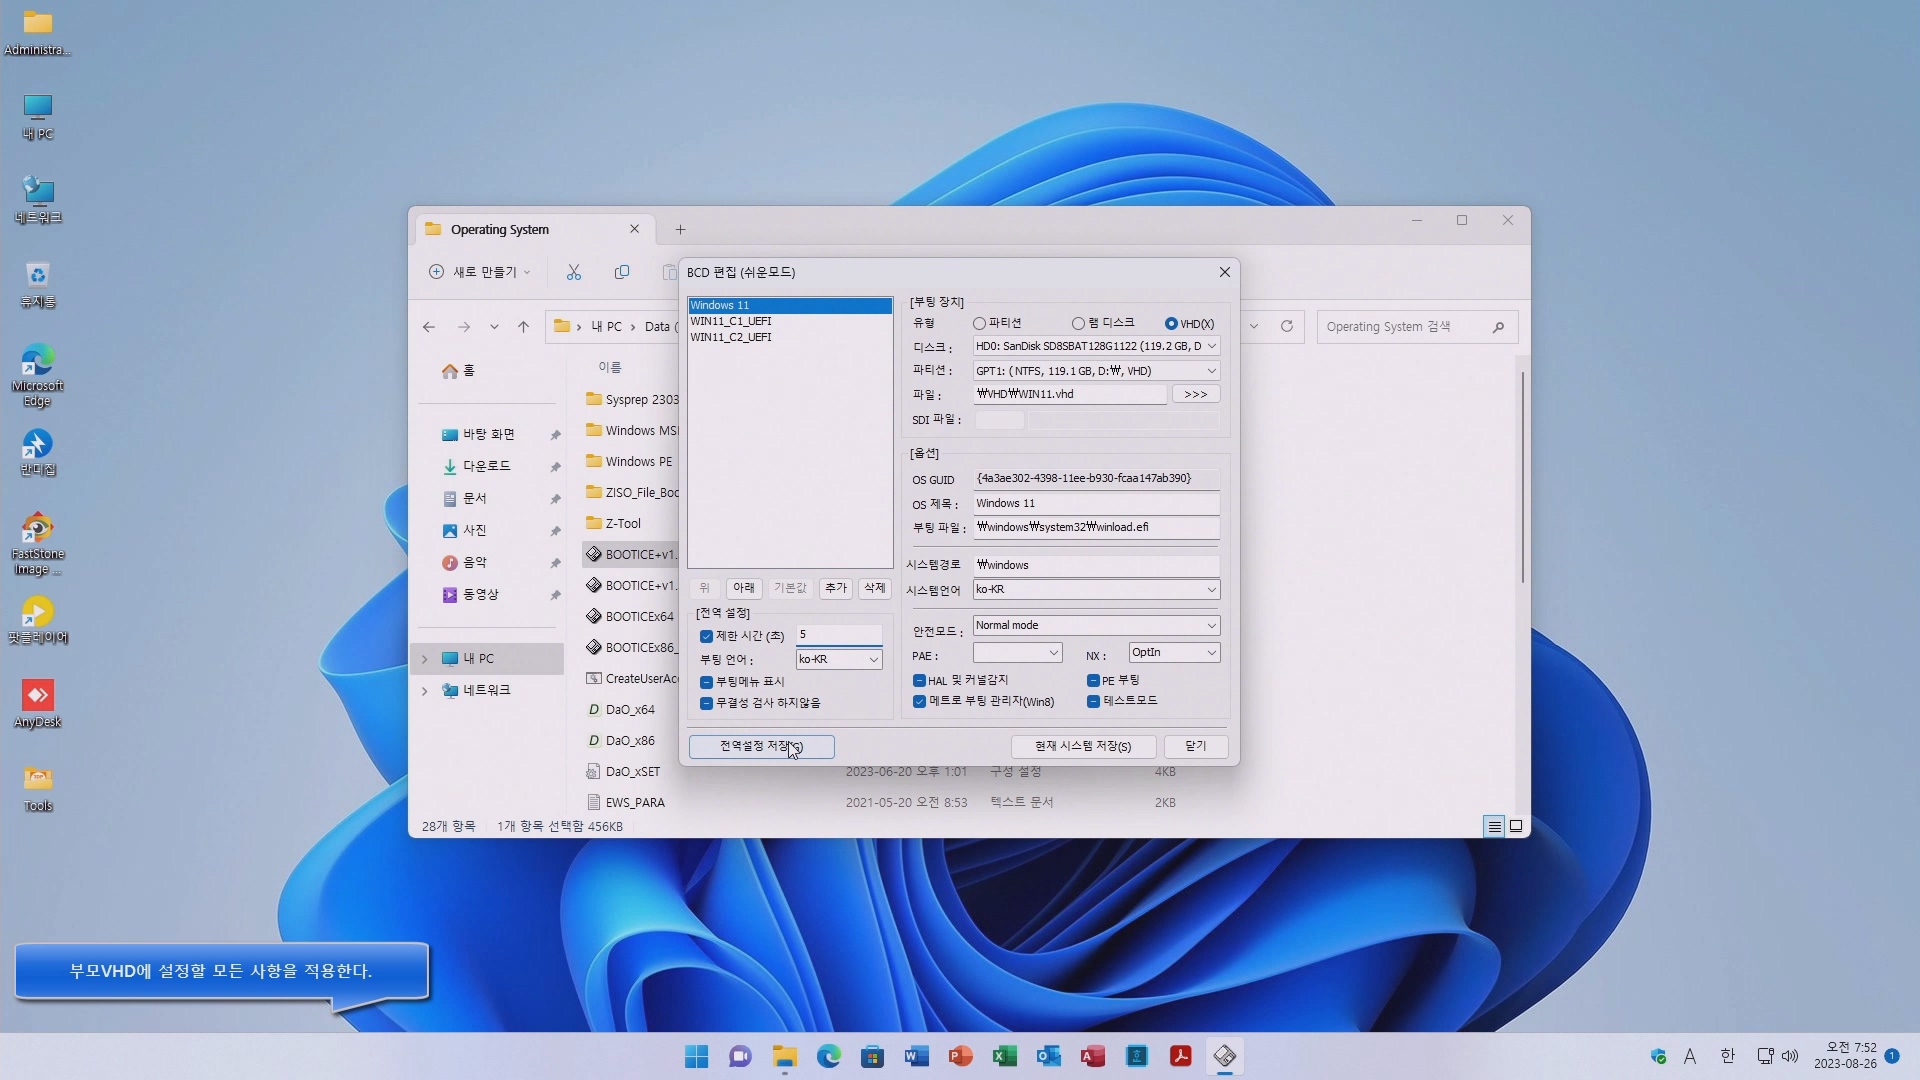Open Excel from the taskbar

click(1004, 1056)
